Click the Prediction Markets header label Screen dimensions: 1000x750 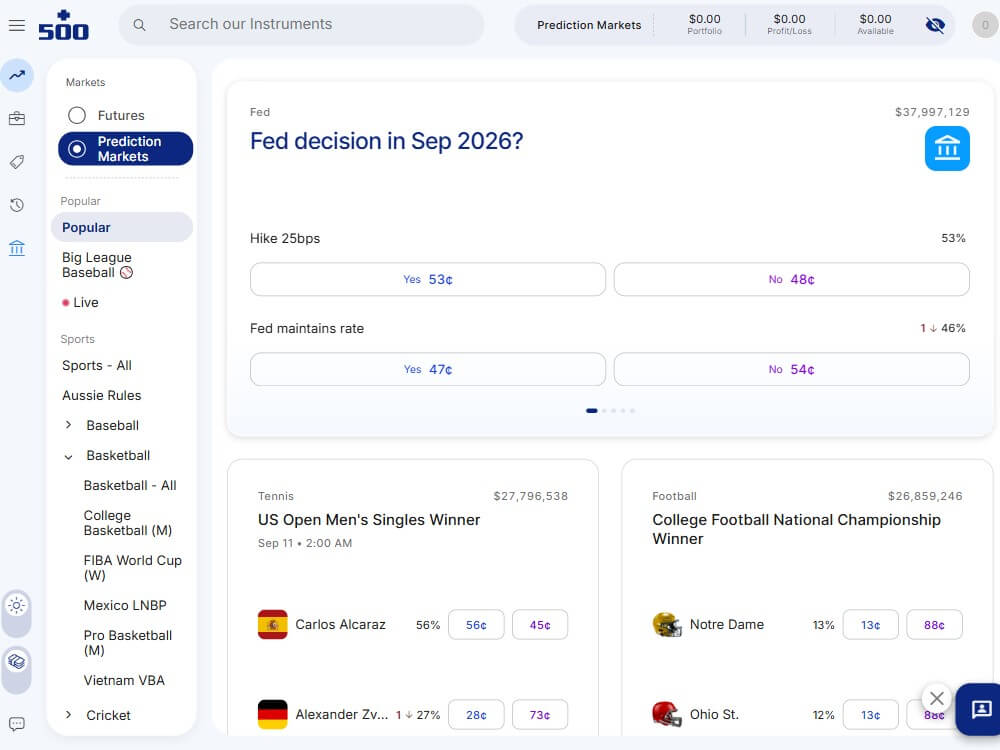click(x=589, y=25)
